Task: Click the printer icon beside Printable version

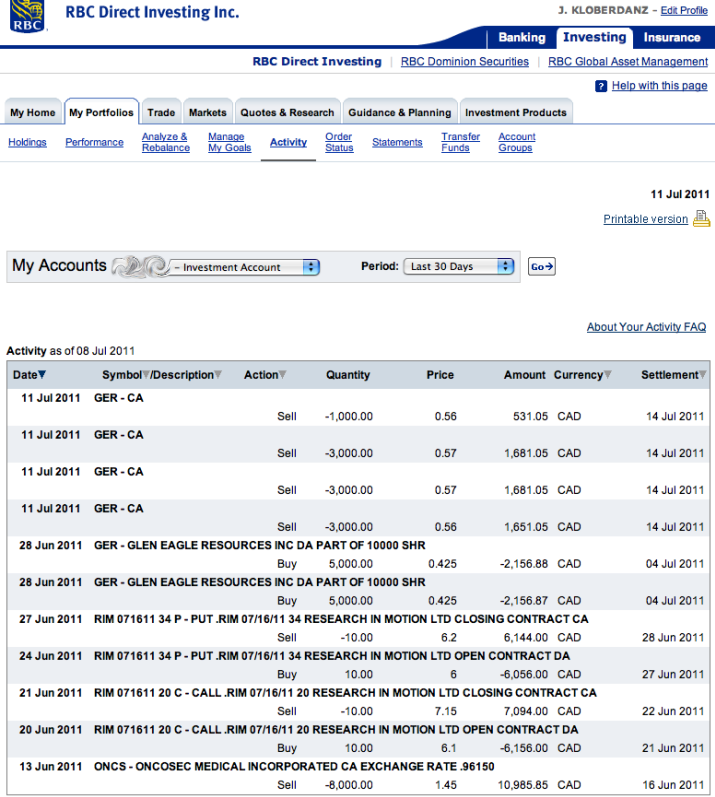Action: pyautogui.click(x=702, y=219)
